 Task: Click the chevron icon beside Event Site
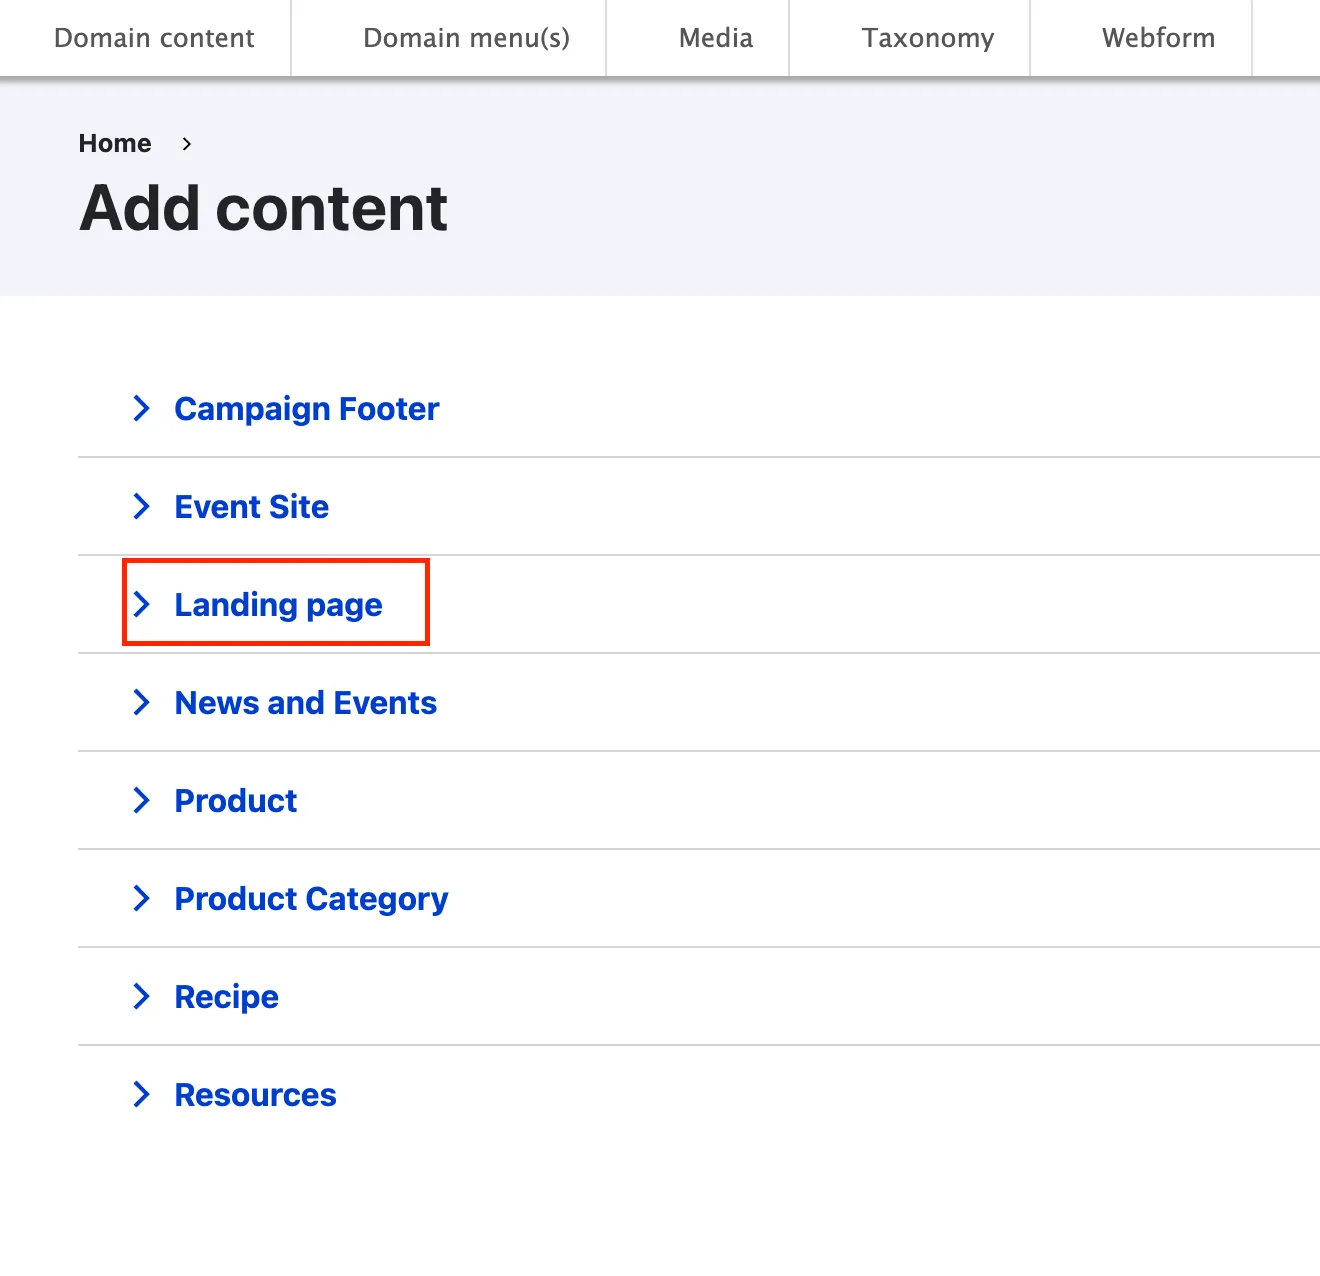tap(141, 506)
